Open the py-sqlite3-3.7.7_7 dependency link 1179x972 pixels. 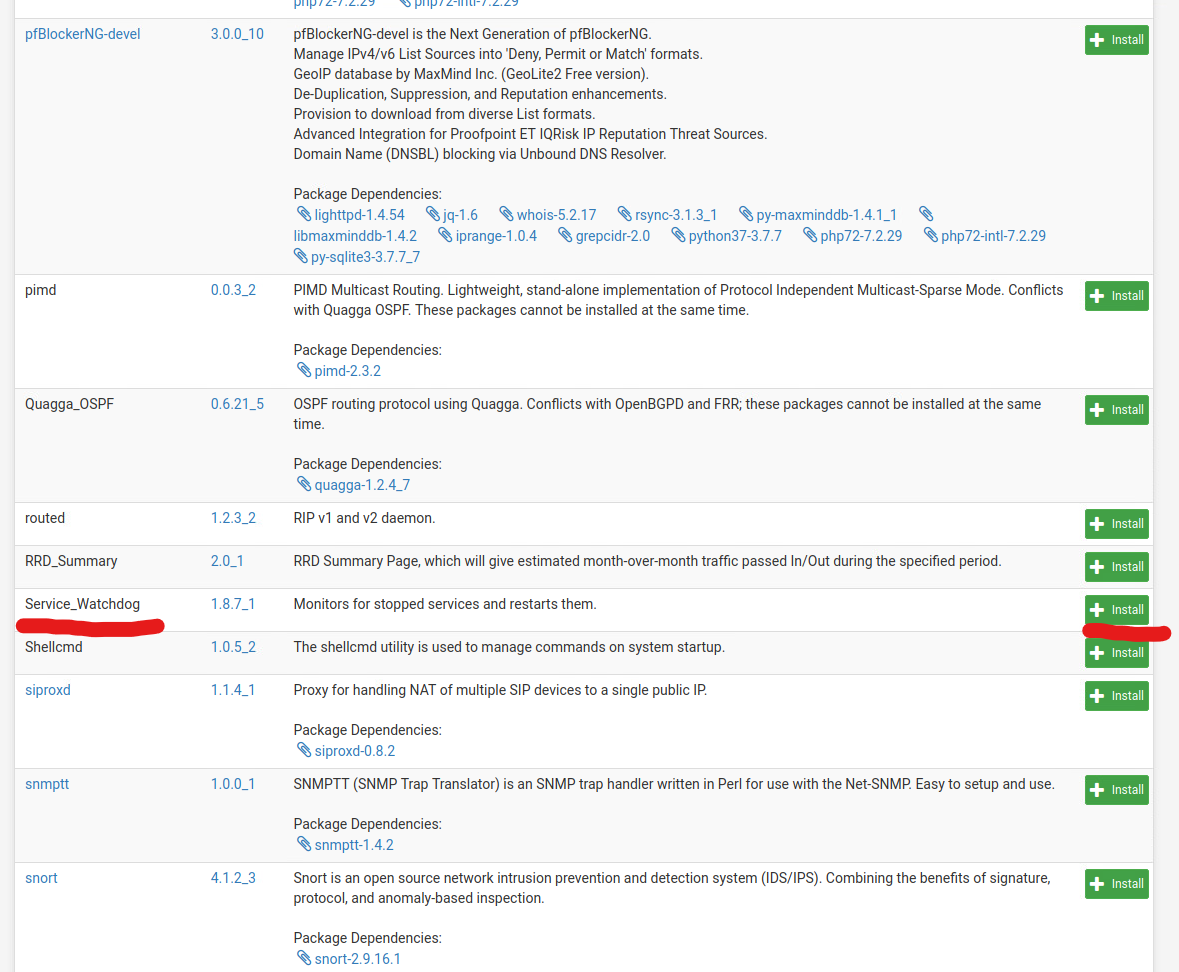click(x=365, y=257)
